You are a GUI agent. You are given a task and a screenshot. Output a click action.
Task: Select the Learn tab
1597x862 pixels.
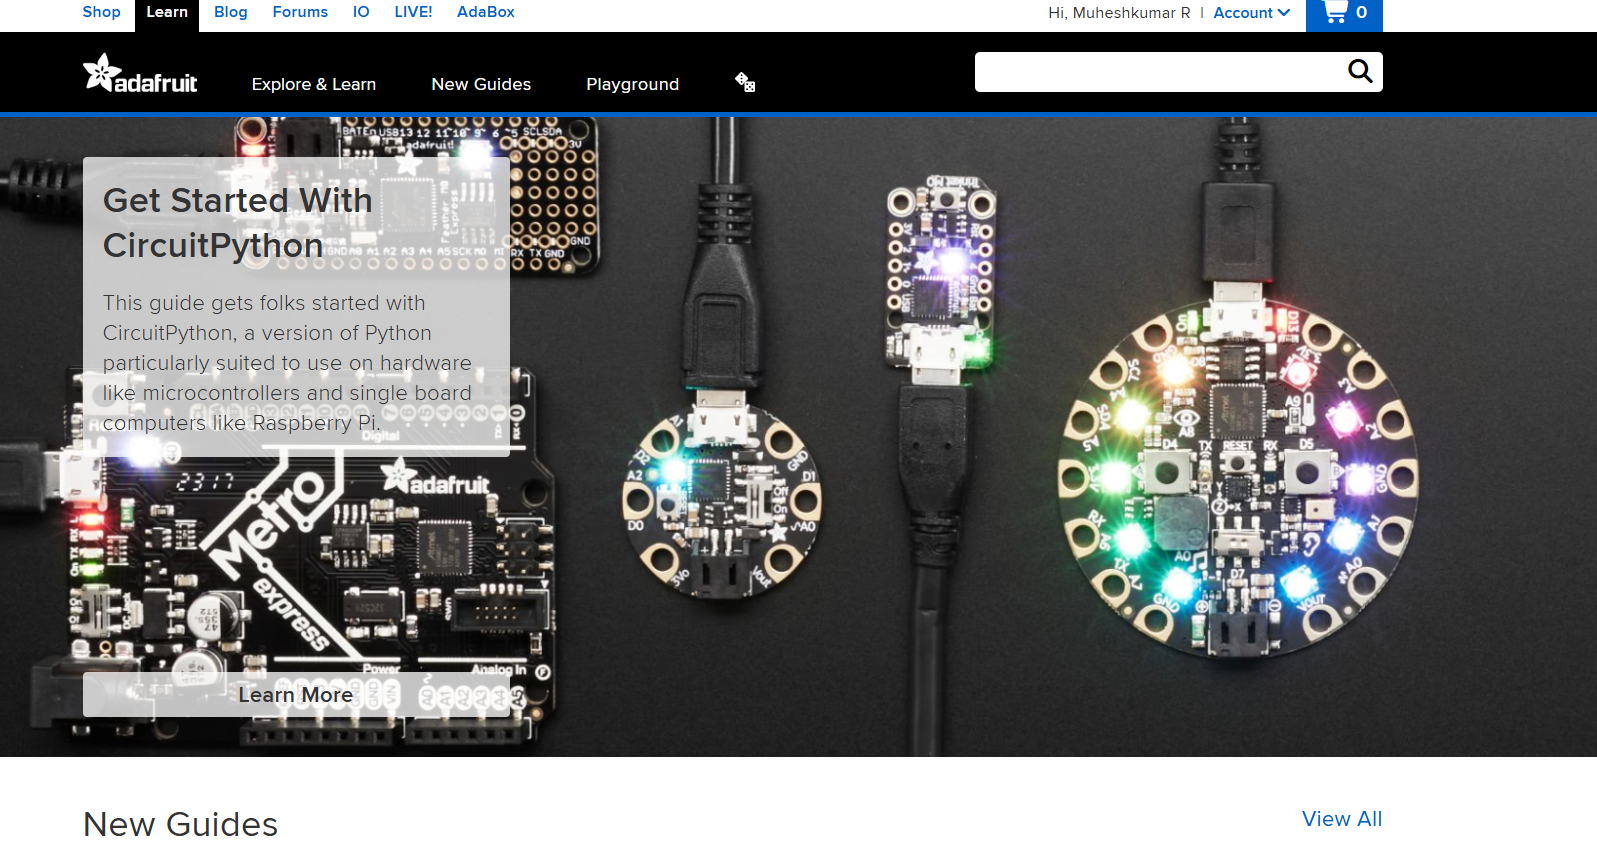[x=167, y=13]
